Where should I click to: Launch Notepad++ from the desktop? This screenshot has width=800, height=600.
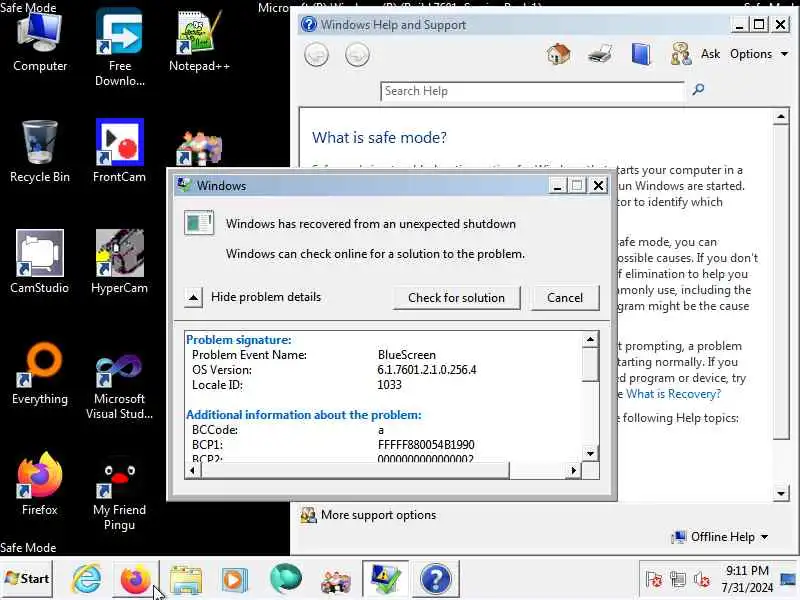tap(199, 42)
